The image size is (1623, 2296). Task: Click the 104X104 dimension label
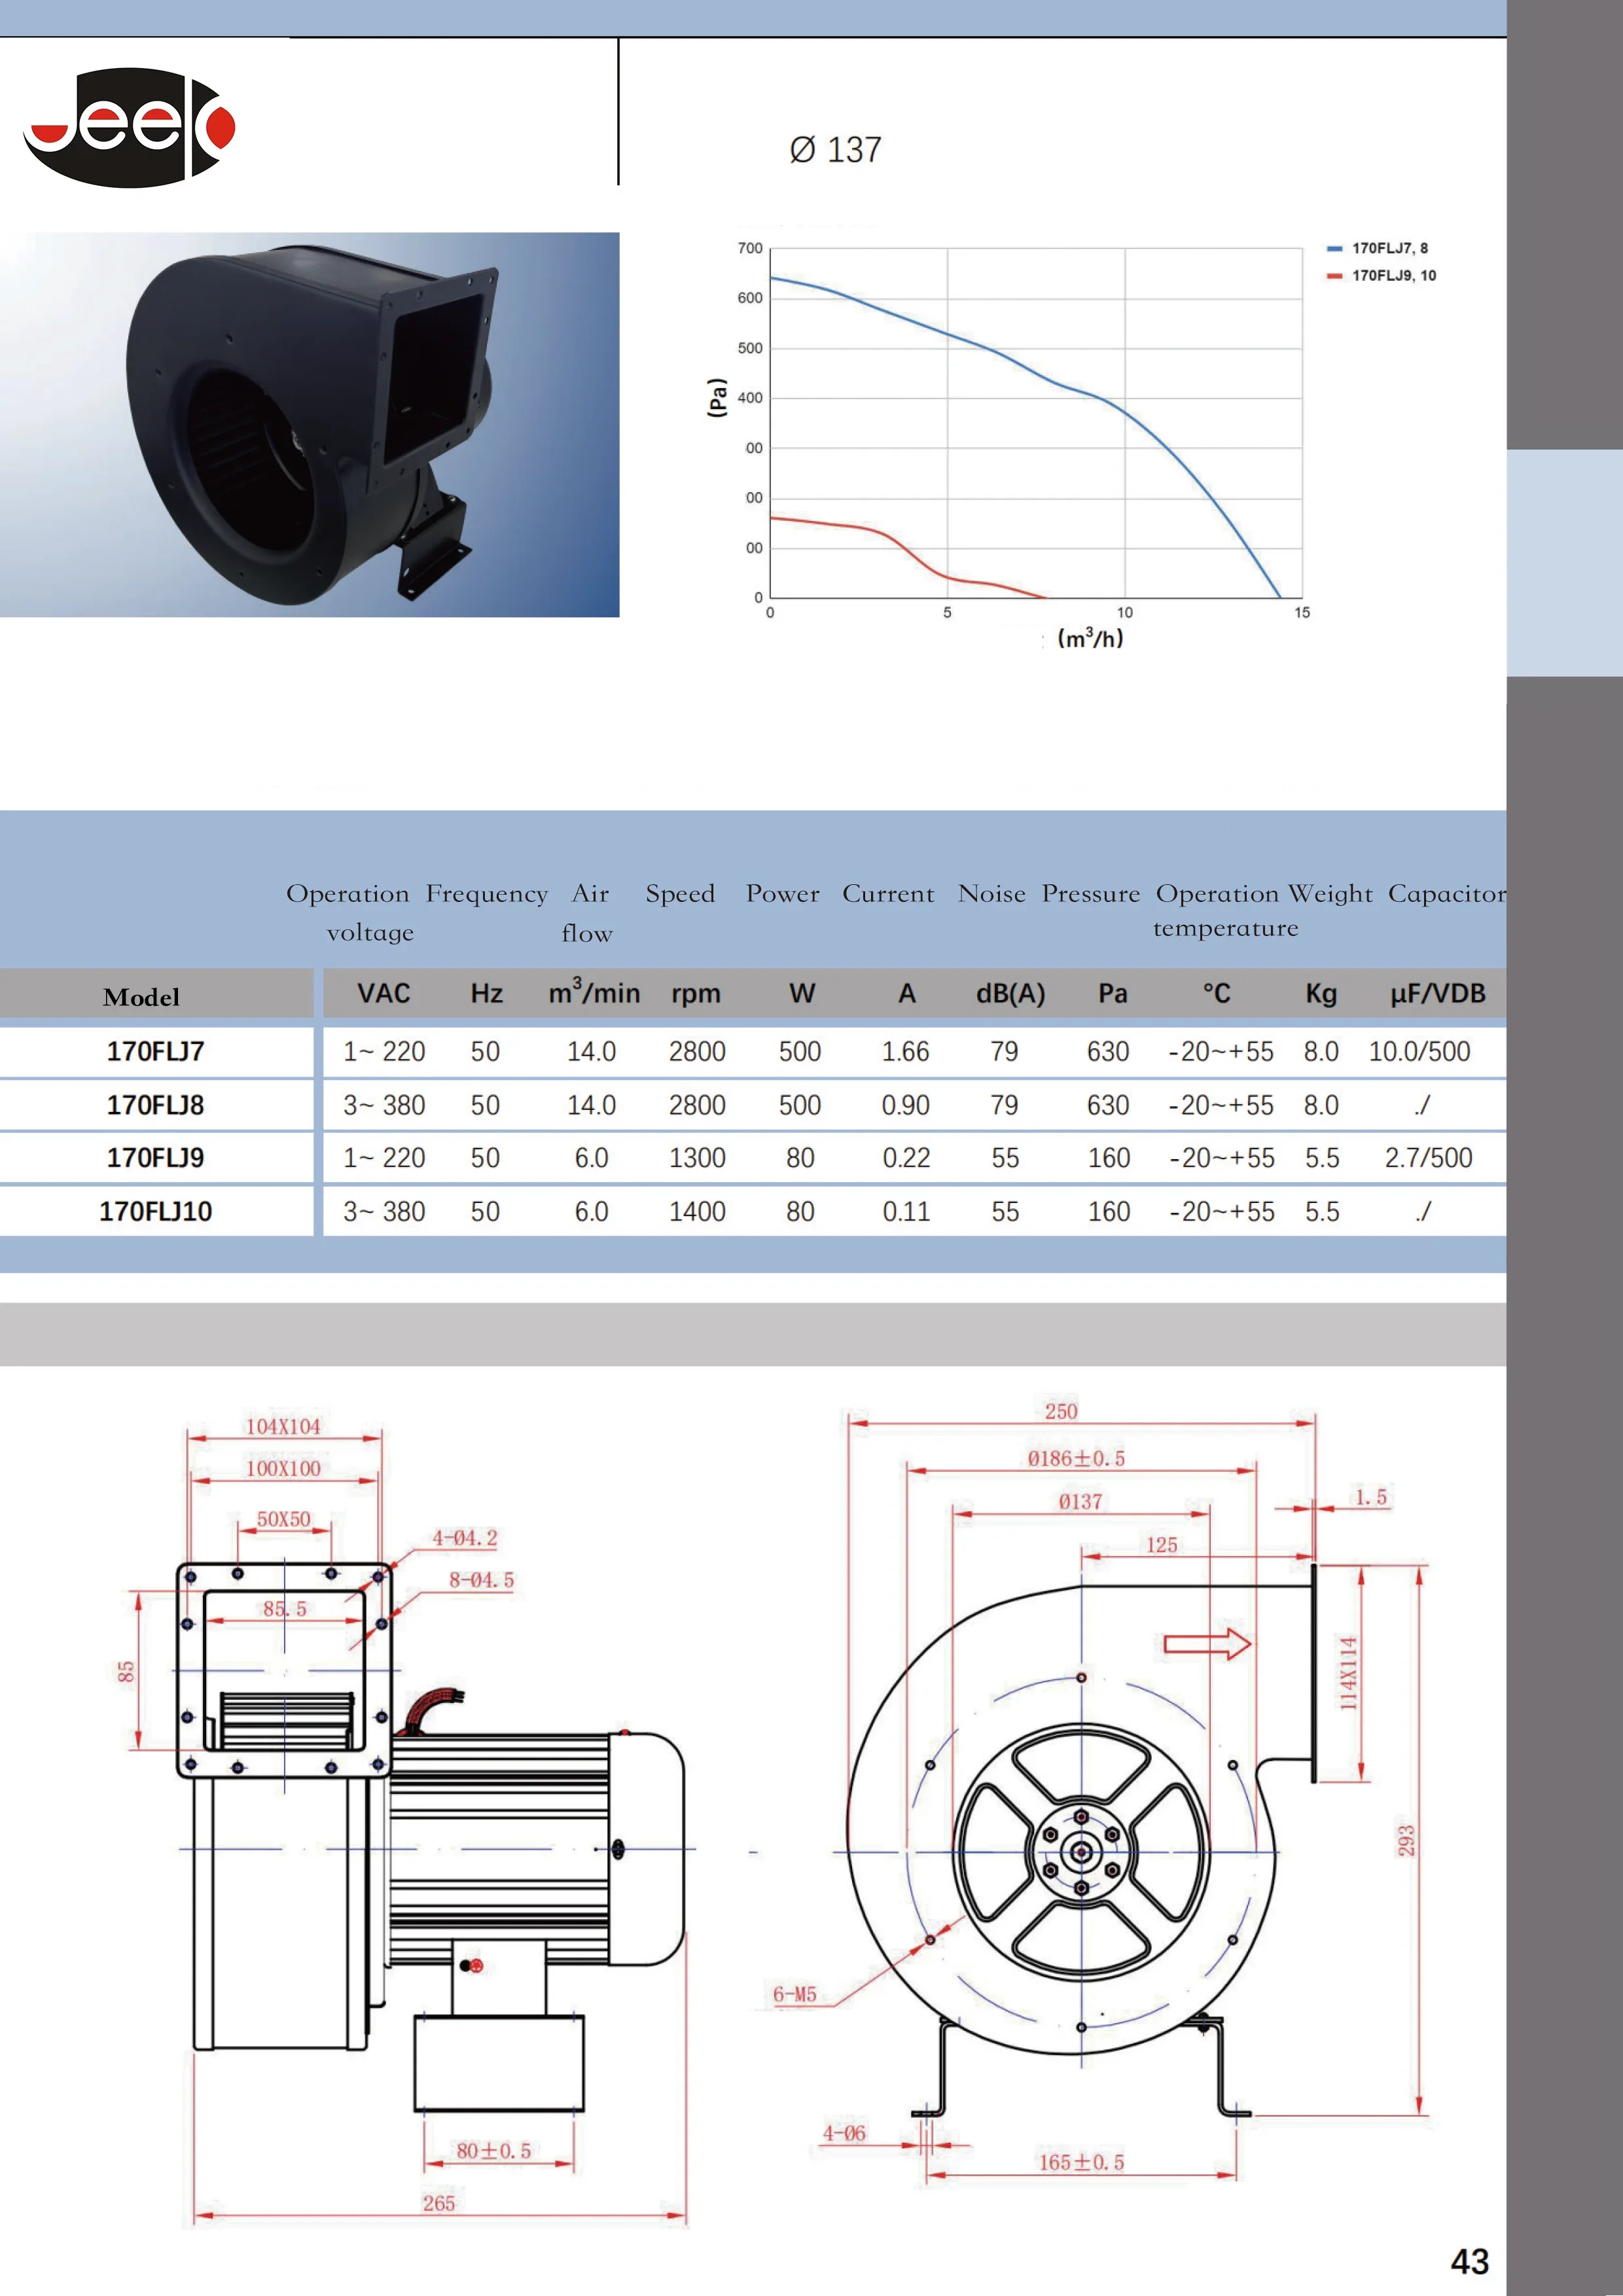click(x=284, y=1427)
